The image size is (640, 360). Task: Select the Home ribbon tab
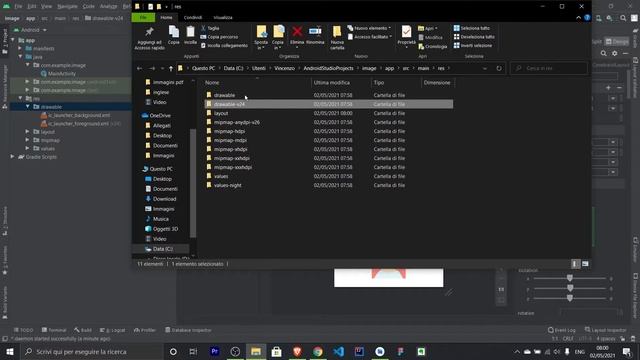166,18
